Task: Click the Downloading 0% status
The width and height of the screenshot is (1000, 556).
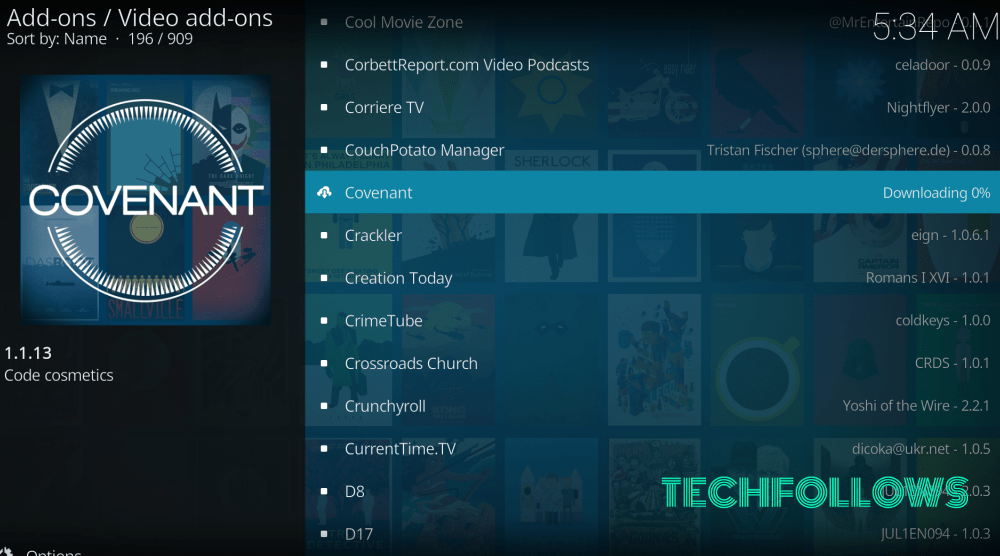Action: pyautogui.click(x=936, y=193)
